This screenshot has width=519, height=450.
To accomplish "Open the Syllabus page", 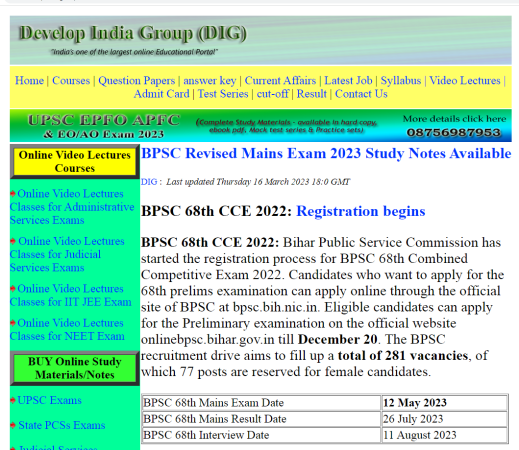I will [401, 80].
